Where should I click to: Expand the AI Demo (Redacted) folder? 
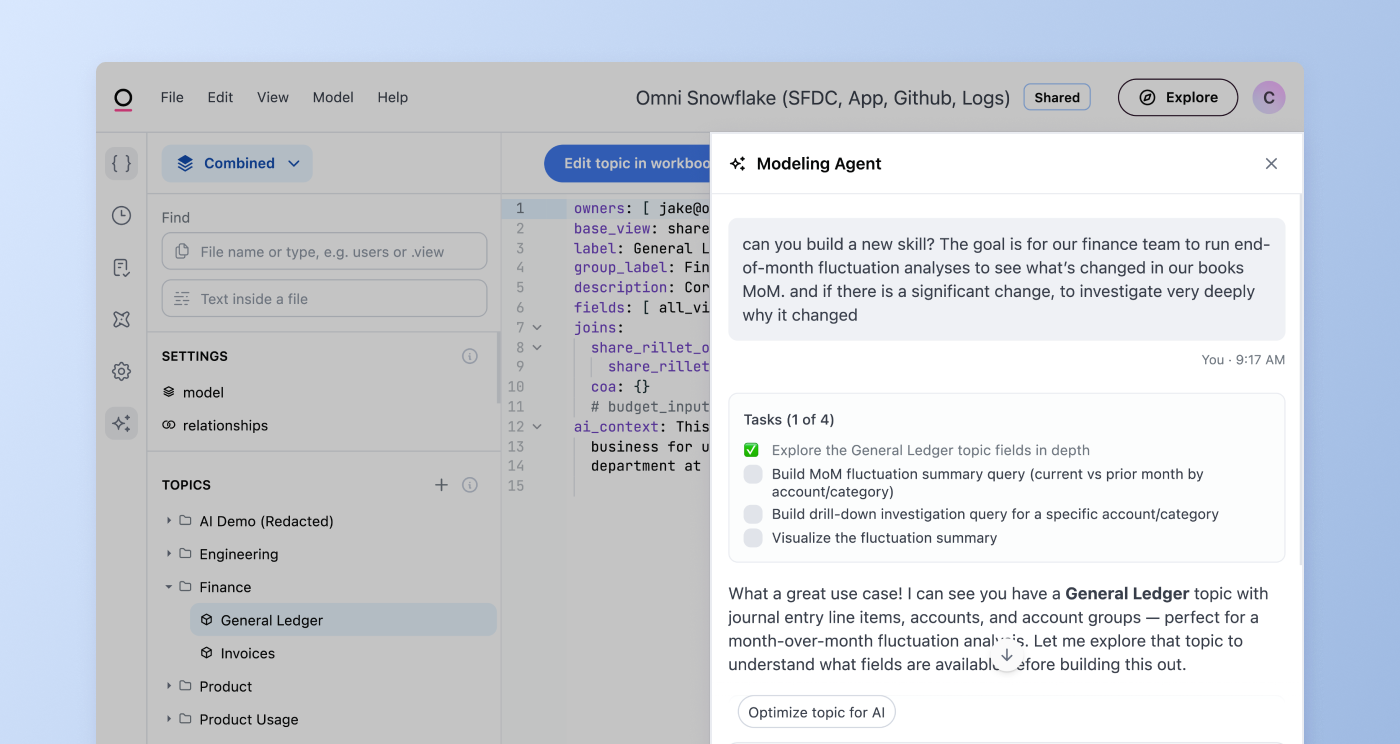pos(169,521)
